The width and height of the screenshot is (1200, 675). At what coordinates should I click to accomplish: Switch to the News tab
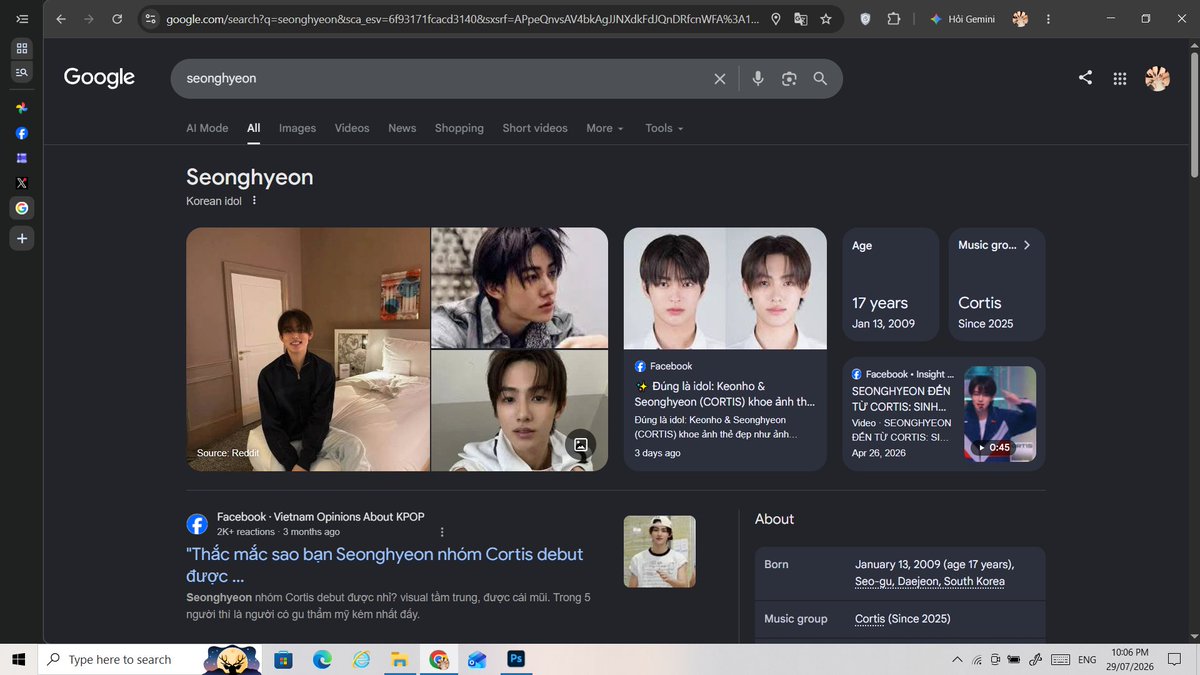[x=402, y=128]
